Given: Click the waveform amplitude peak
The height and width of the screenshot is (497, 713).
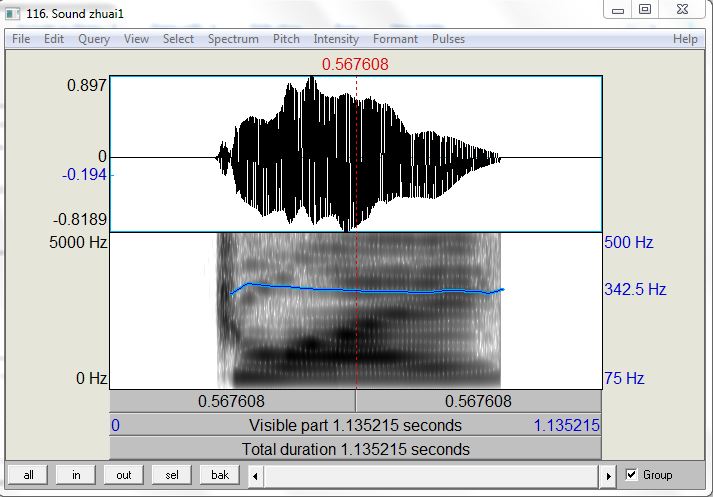Looking at the screenshot, I should [x=311, y=81].
